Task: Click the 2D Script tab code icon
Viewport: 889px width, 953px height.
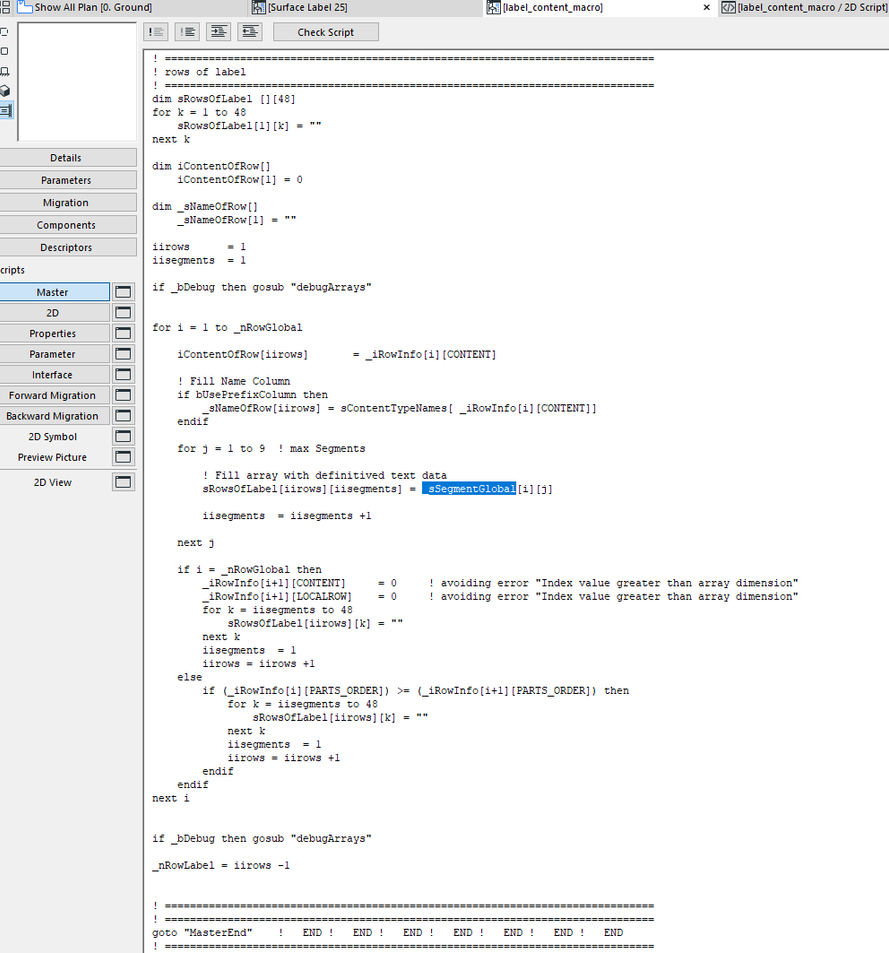Action: [x=728, y=7]
